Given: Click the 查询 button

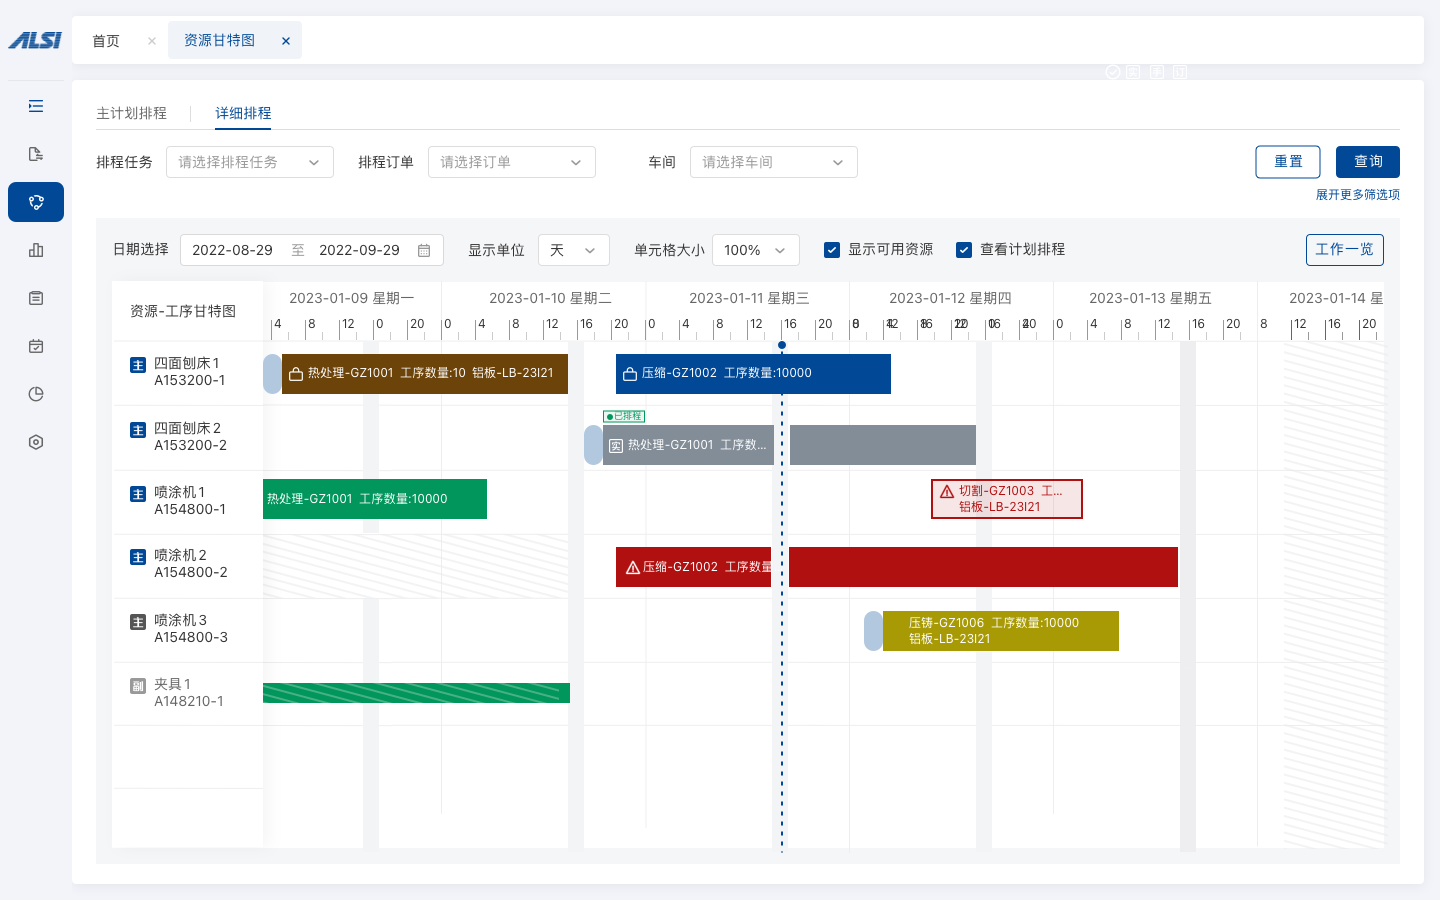Looking at the screenshot, I should [1368, 162].
